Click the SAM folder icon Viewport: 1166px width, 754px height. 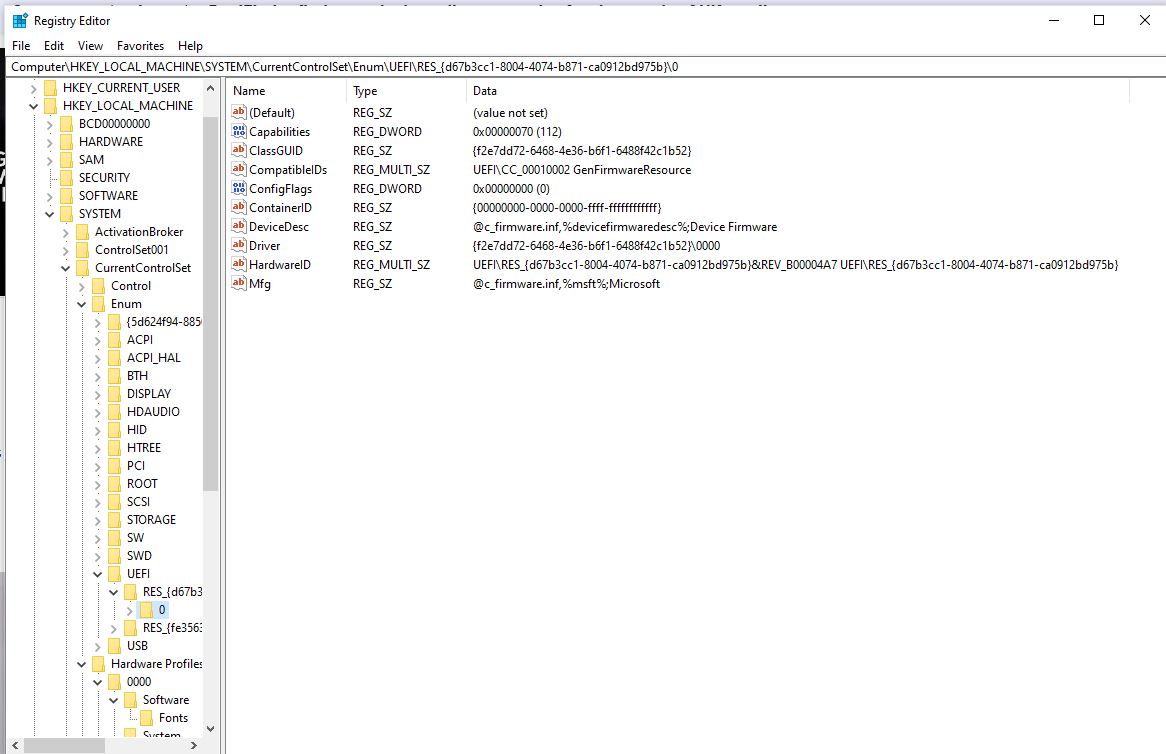(x=66, y=160)
